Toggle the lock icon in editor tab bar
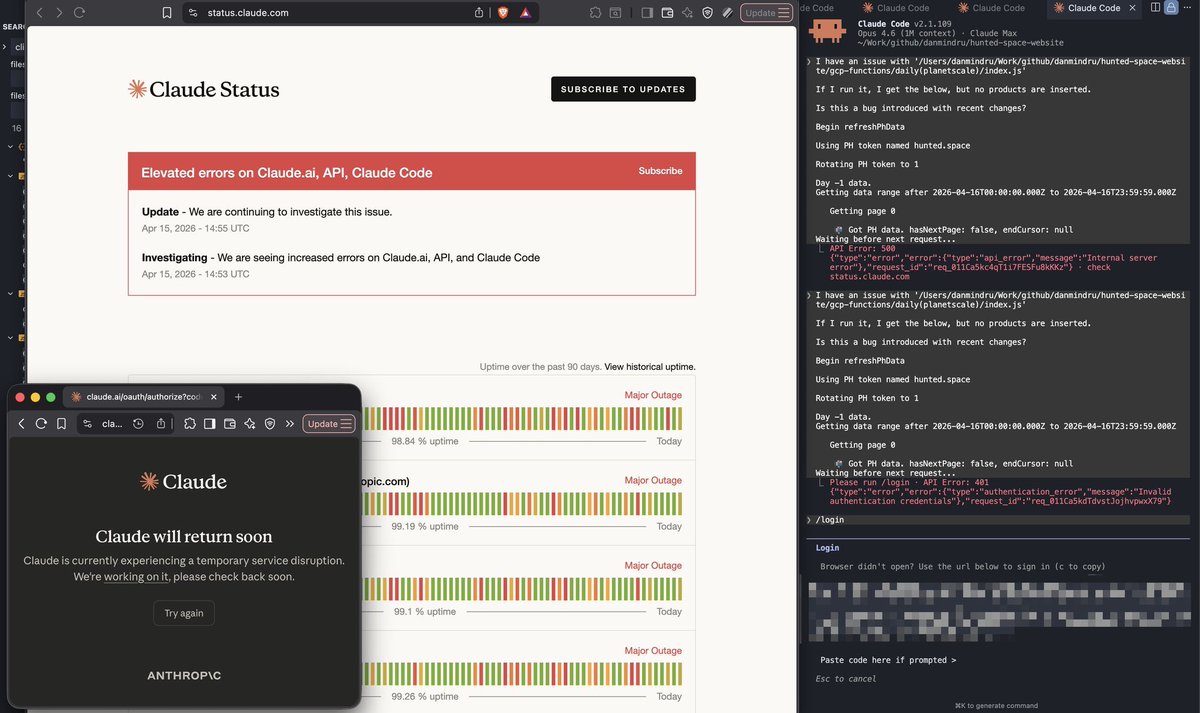The height and width of the screenshot is (713, 1200). pos(1170,7)
